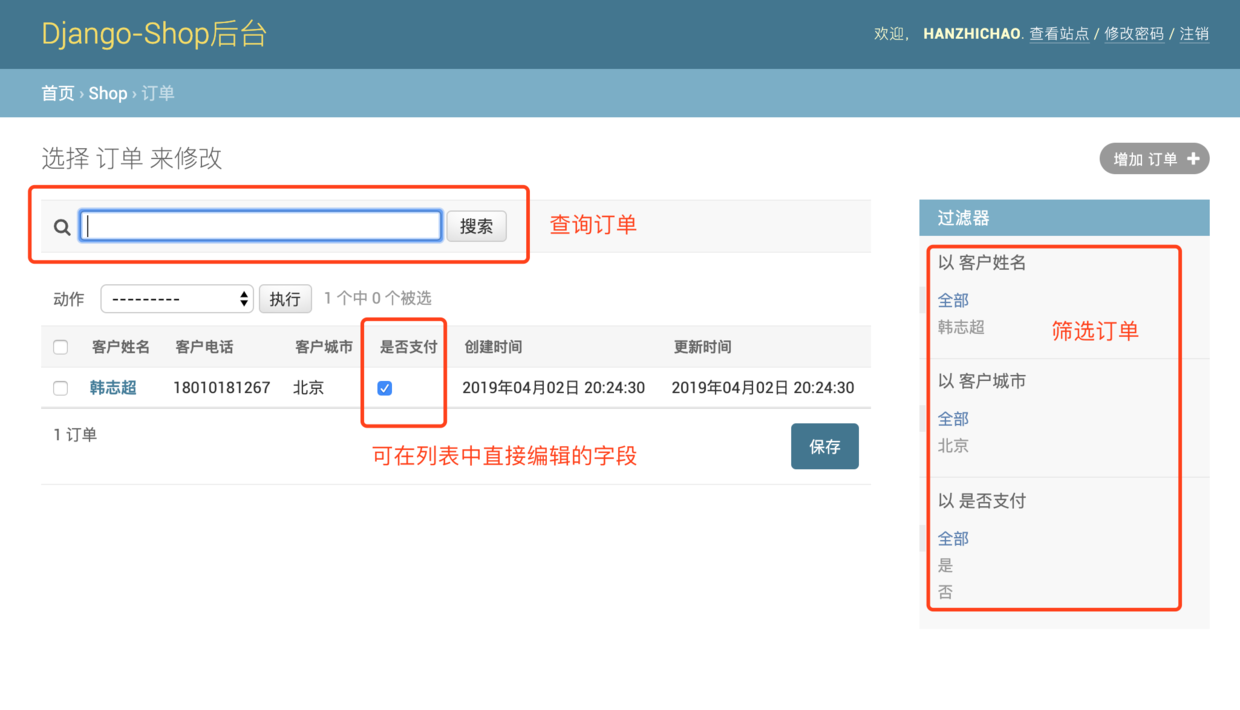Filter by customer name 韩志超

pos(961,327)
